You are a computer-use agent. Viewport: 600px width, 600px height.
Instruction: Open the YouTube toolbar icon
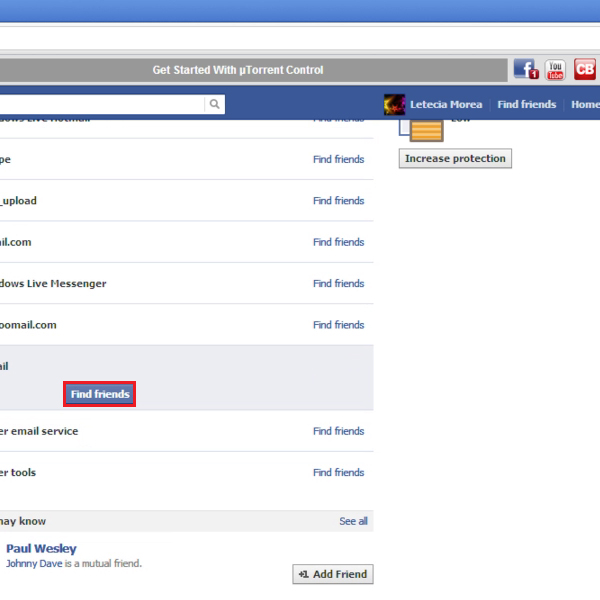click(555, 70)
